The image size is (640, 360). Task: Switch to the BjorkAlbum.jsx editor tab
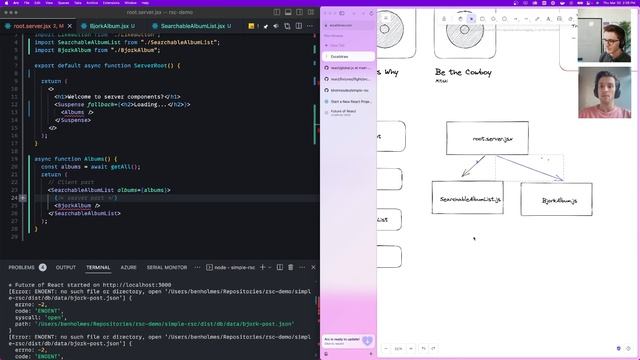tap(108, 26)
